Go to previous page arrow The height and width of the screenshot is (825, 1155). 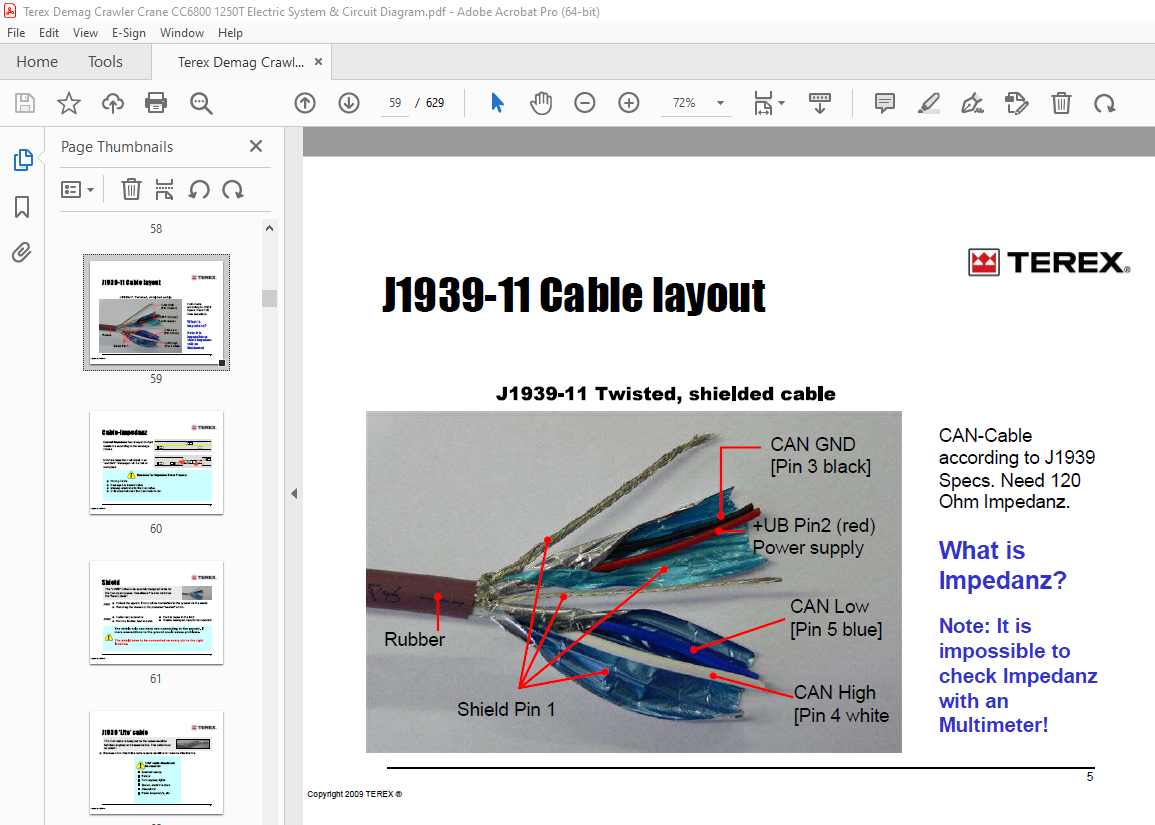point(305,103)
